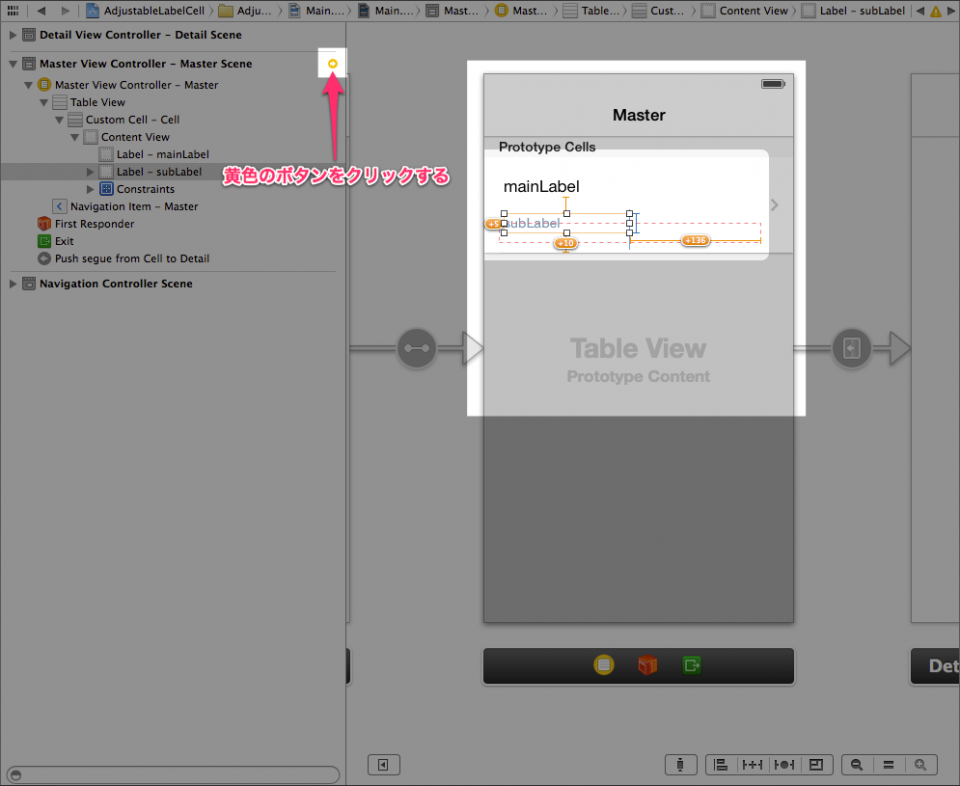
Task: Click the yellow warning badge near Master Scene
Action: [331, 62]
